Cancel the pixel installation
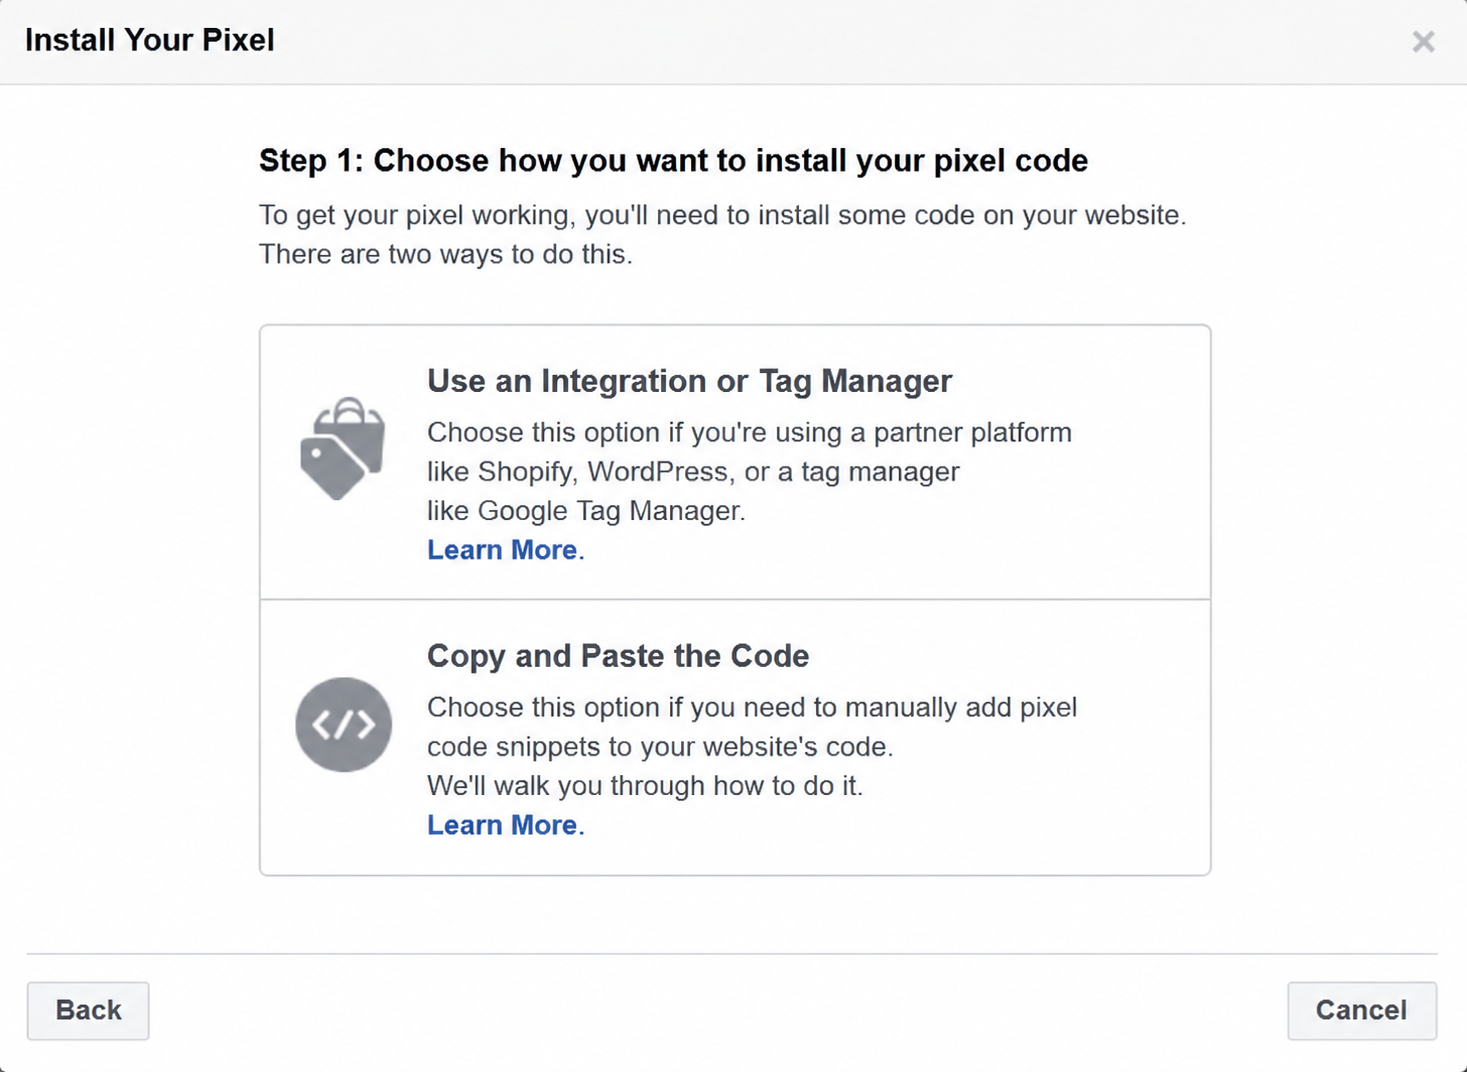Screen dimensions: 1467x1072 (1362, 1011)
